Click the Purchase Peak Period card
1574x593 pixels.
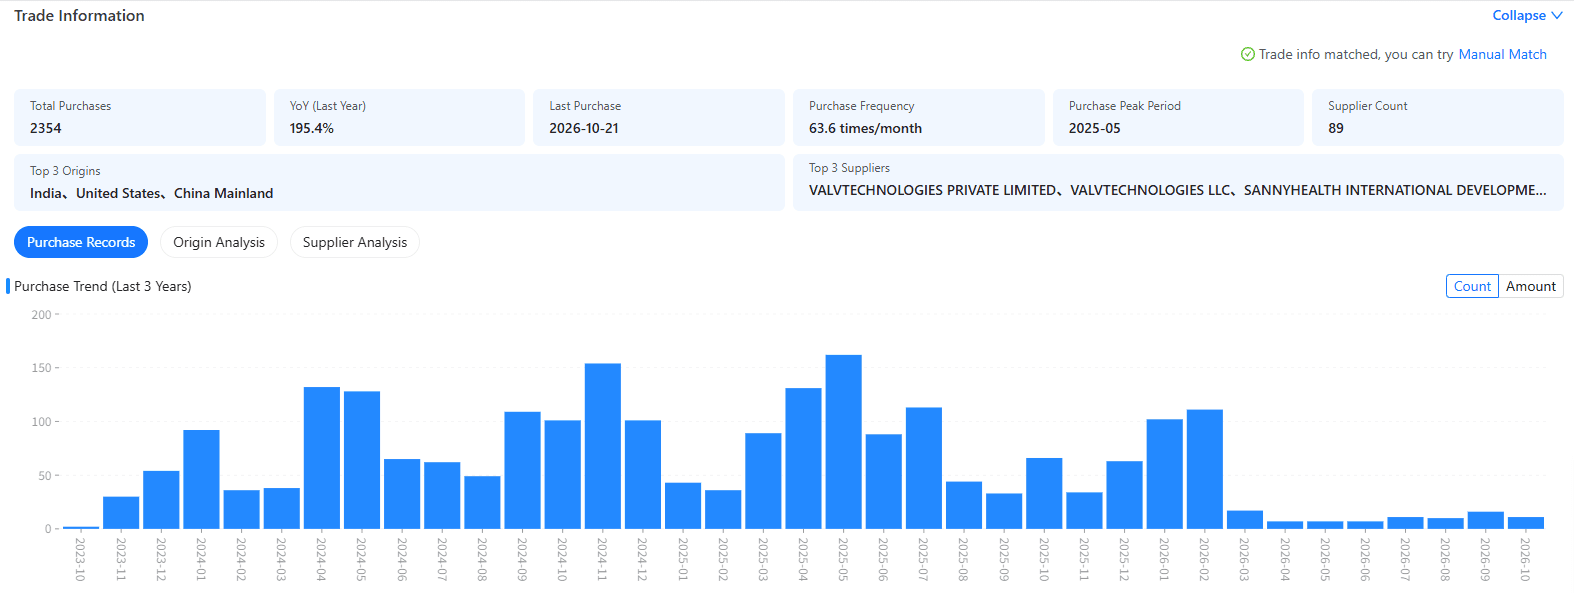coord(1178,117)
